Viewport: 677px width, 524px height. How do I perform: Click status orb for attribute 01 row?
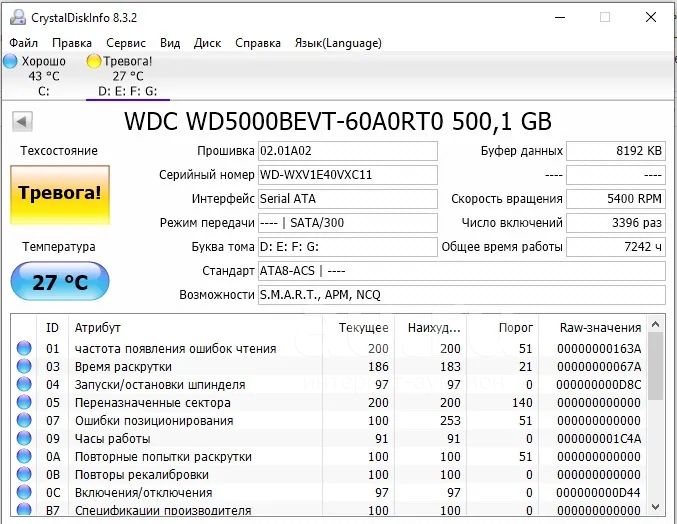[24, 348]
